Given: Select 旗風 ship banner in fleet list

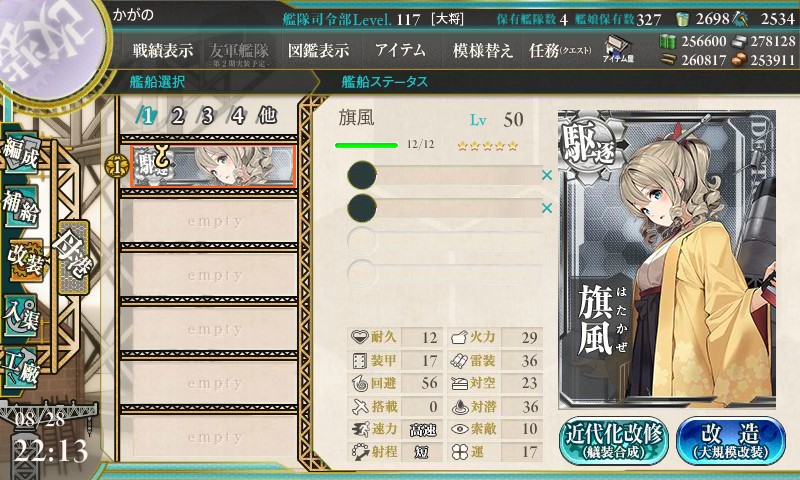Looking at the screenshot, I should coord(213,166).
